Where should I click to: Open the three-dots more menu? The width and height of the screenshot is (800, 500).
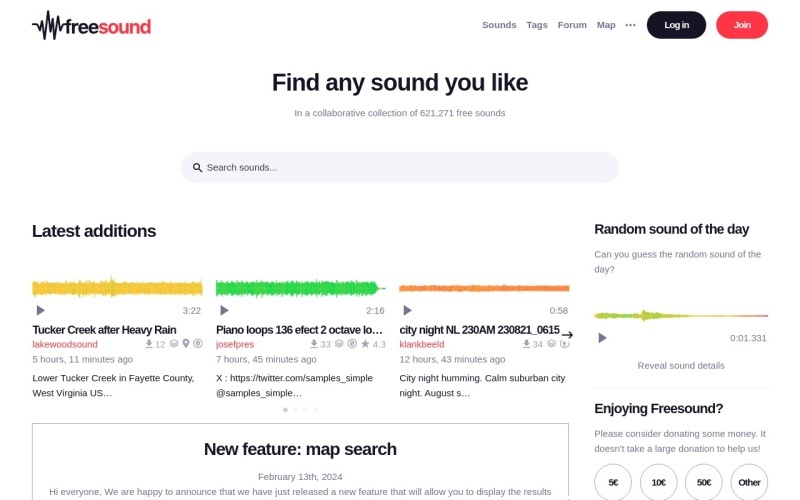point(630,25)
